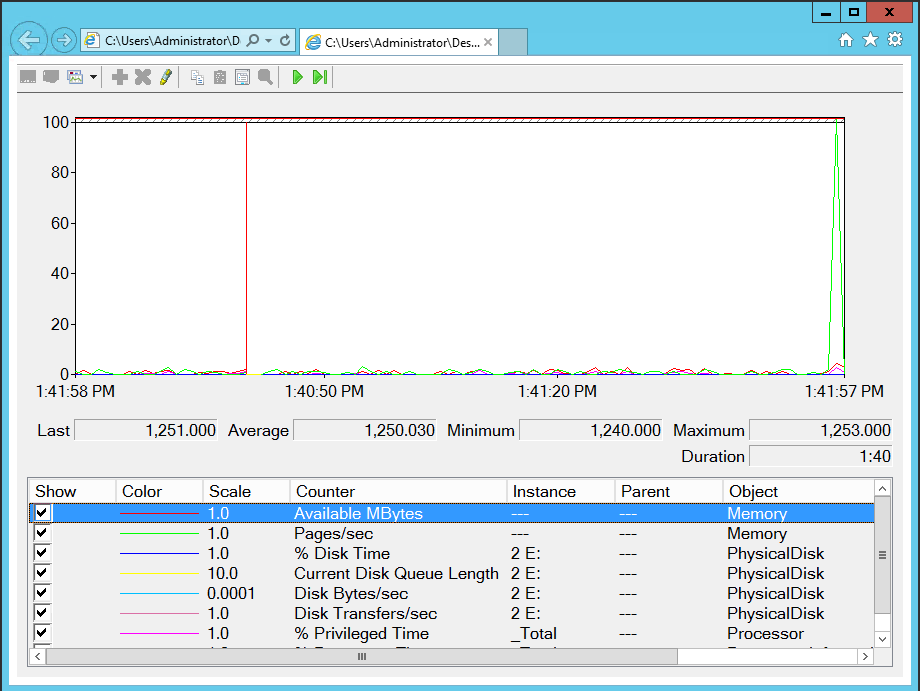Select the Disk Bytes/sec counter row

(x=452, y=593)
